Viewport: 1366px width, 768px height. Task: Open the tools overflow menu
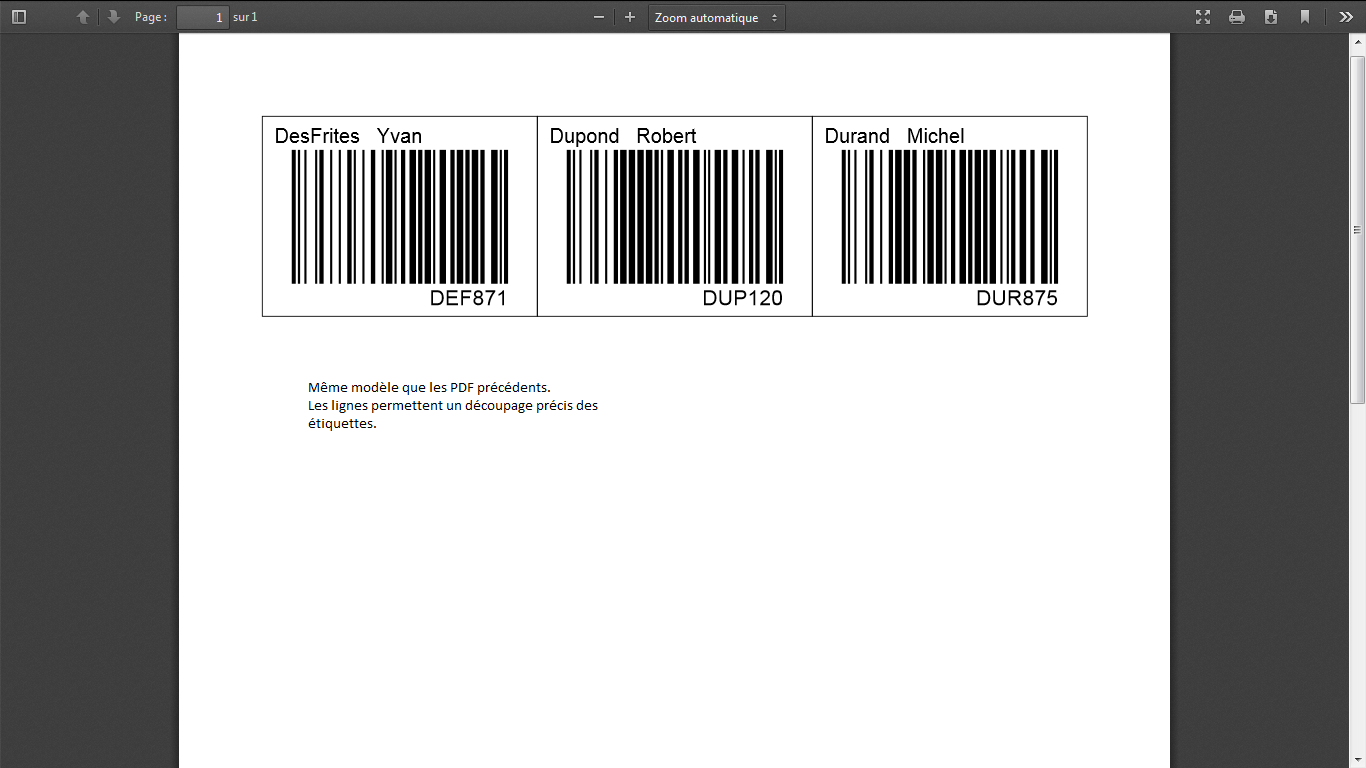[x=1346, y=17]
